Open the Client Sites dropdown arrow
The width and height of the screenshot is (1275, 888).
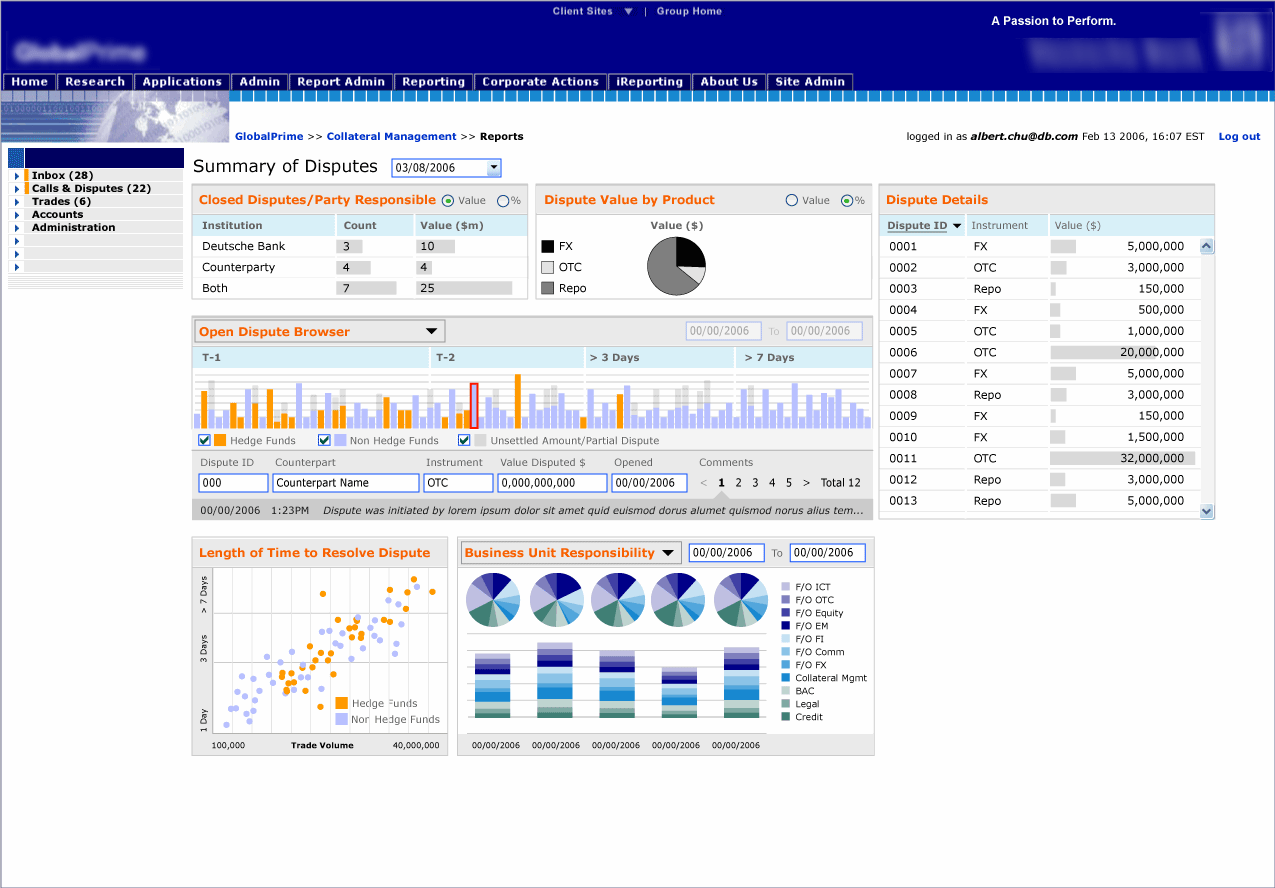[x=628, y=12]
